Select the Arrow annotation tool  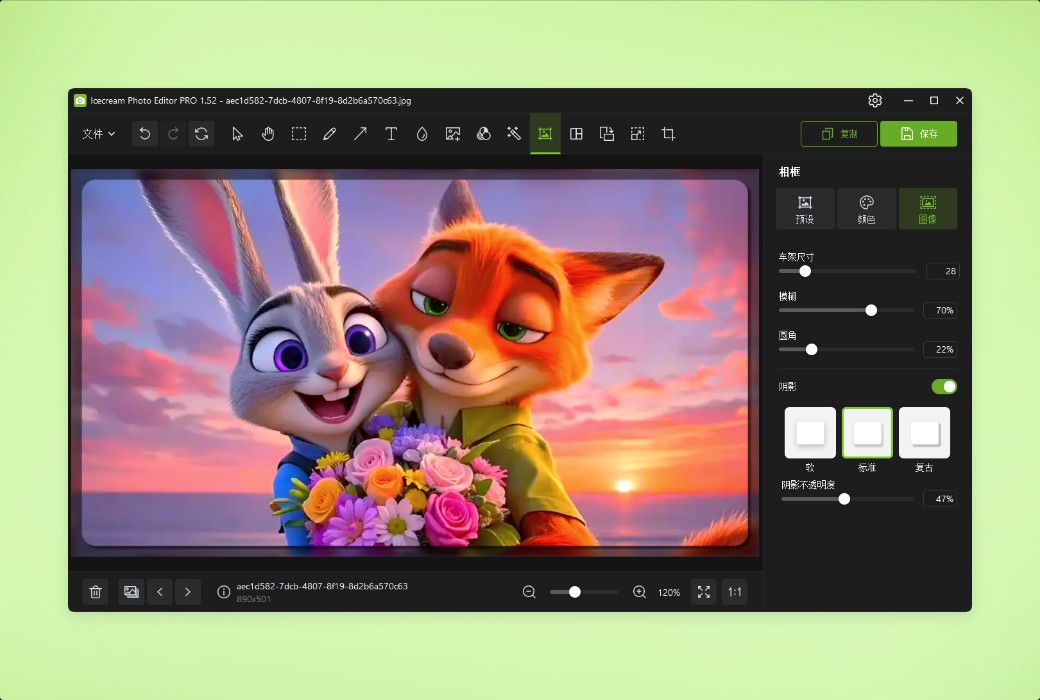pos(360,133)
